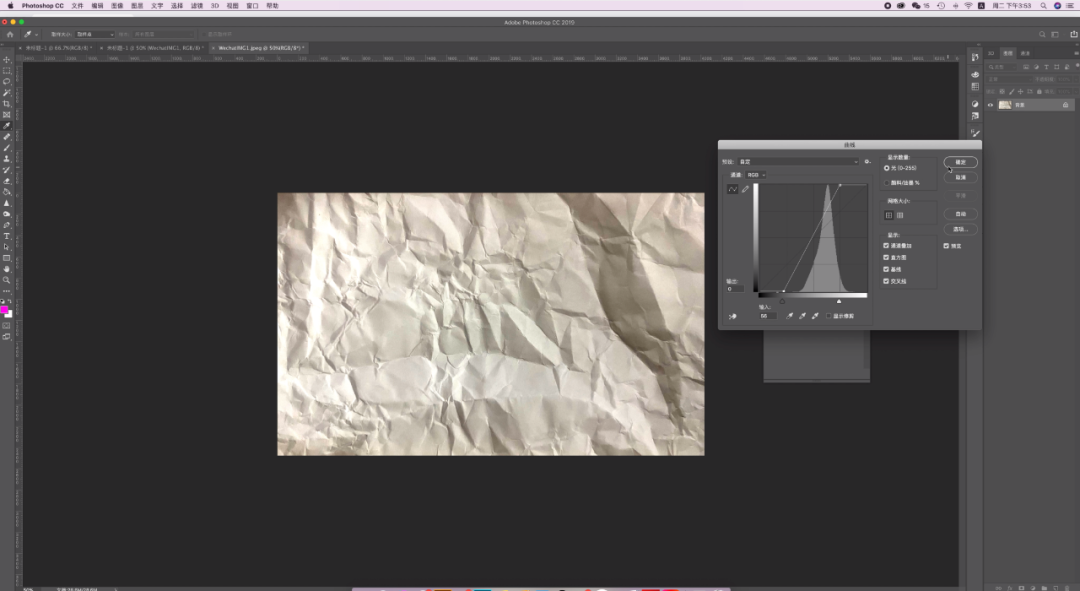Select the 颜料/油墨 % radio option
Viewport: 1080px width, 591px height.
click(x=886, y=182)
